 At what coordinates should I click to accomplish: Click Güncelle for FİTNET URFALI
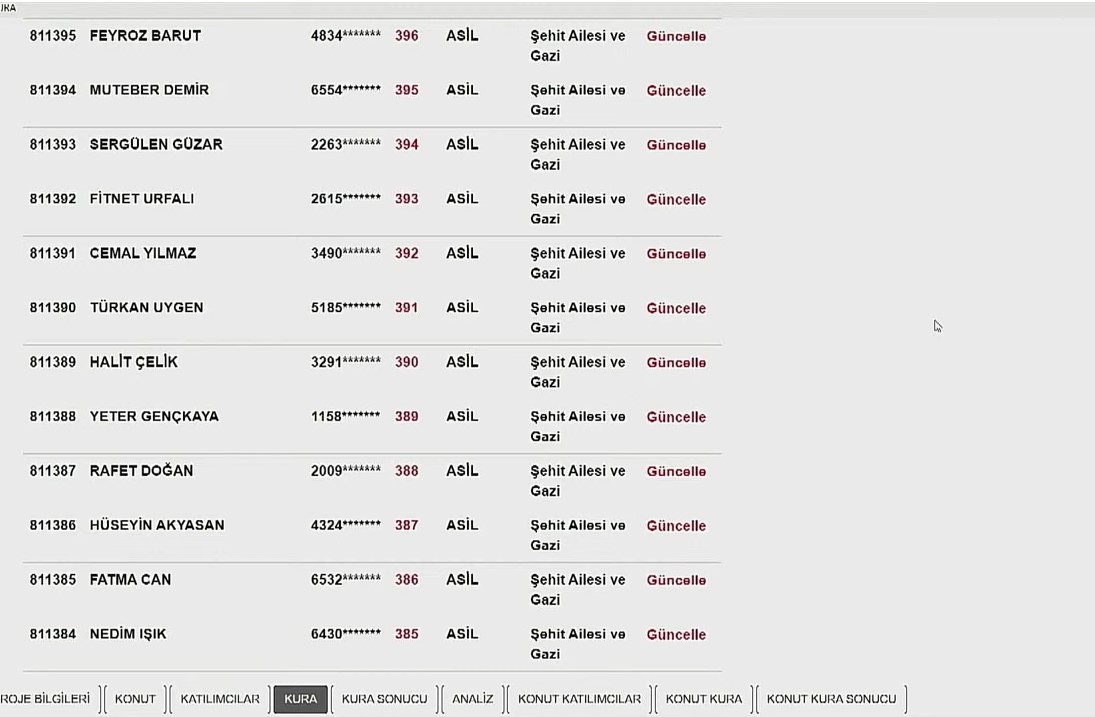(x=676, y=200)
